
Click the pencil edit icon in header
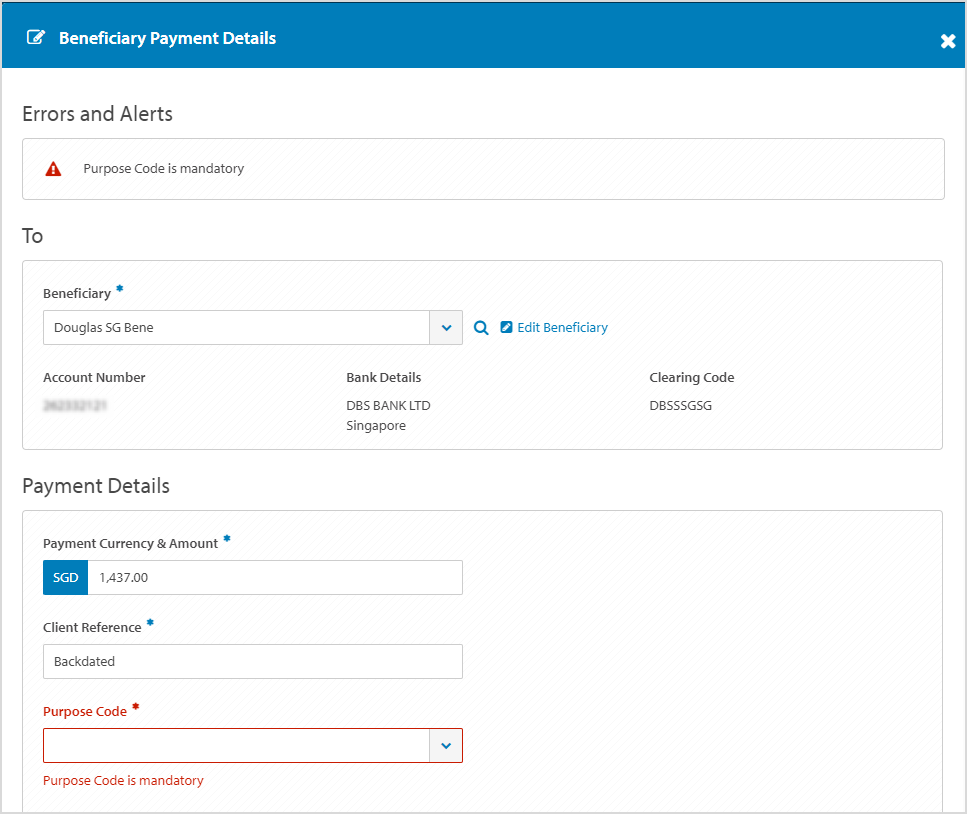pyautogui.click(x=36, y=38)
